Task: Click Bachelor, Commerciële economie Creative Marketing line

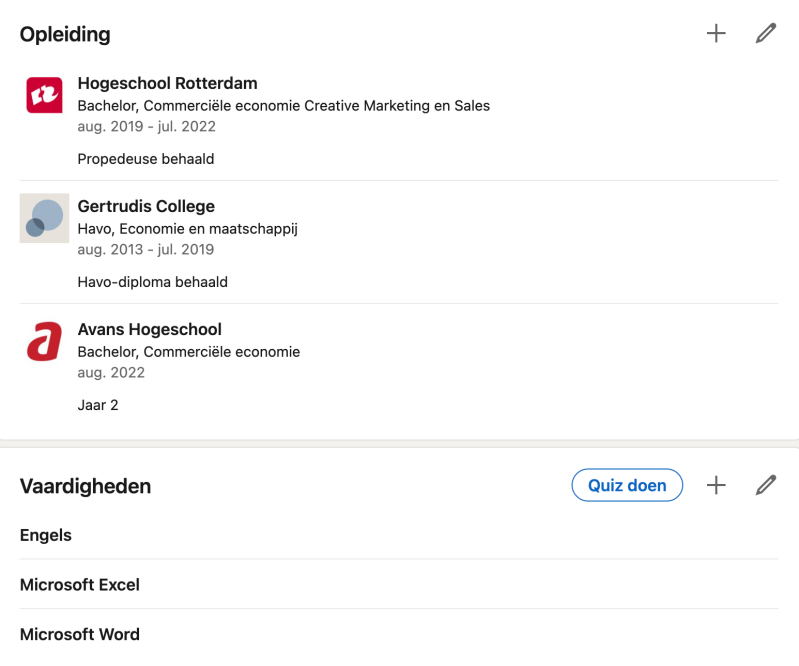Action: pos(283,106)
